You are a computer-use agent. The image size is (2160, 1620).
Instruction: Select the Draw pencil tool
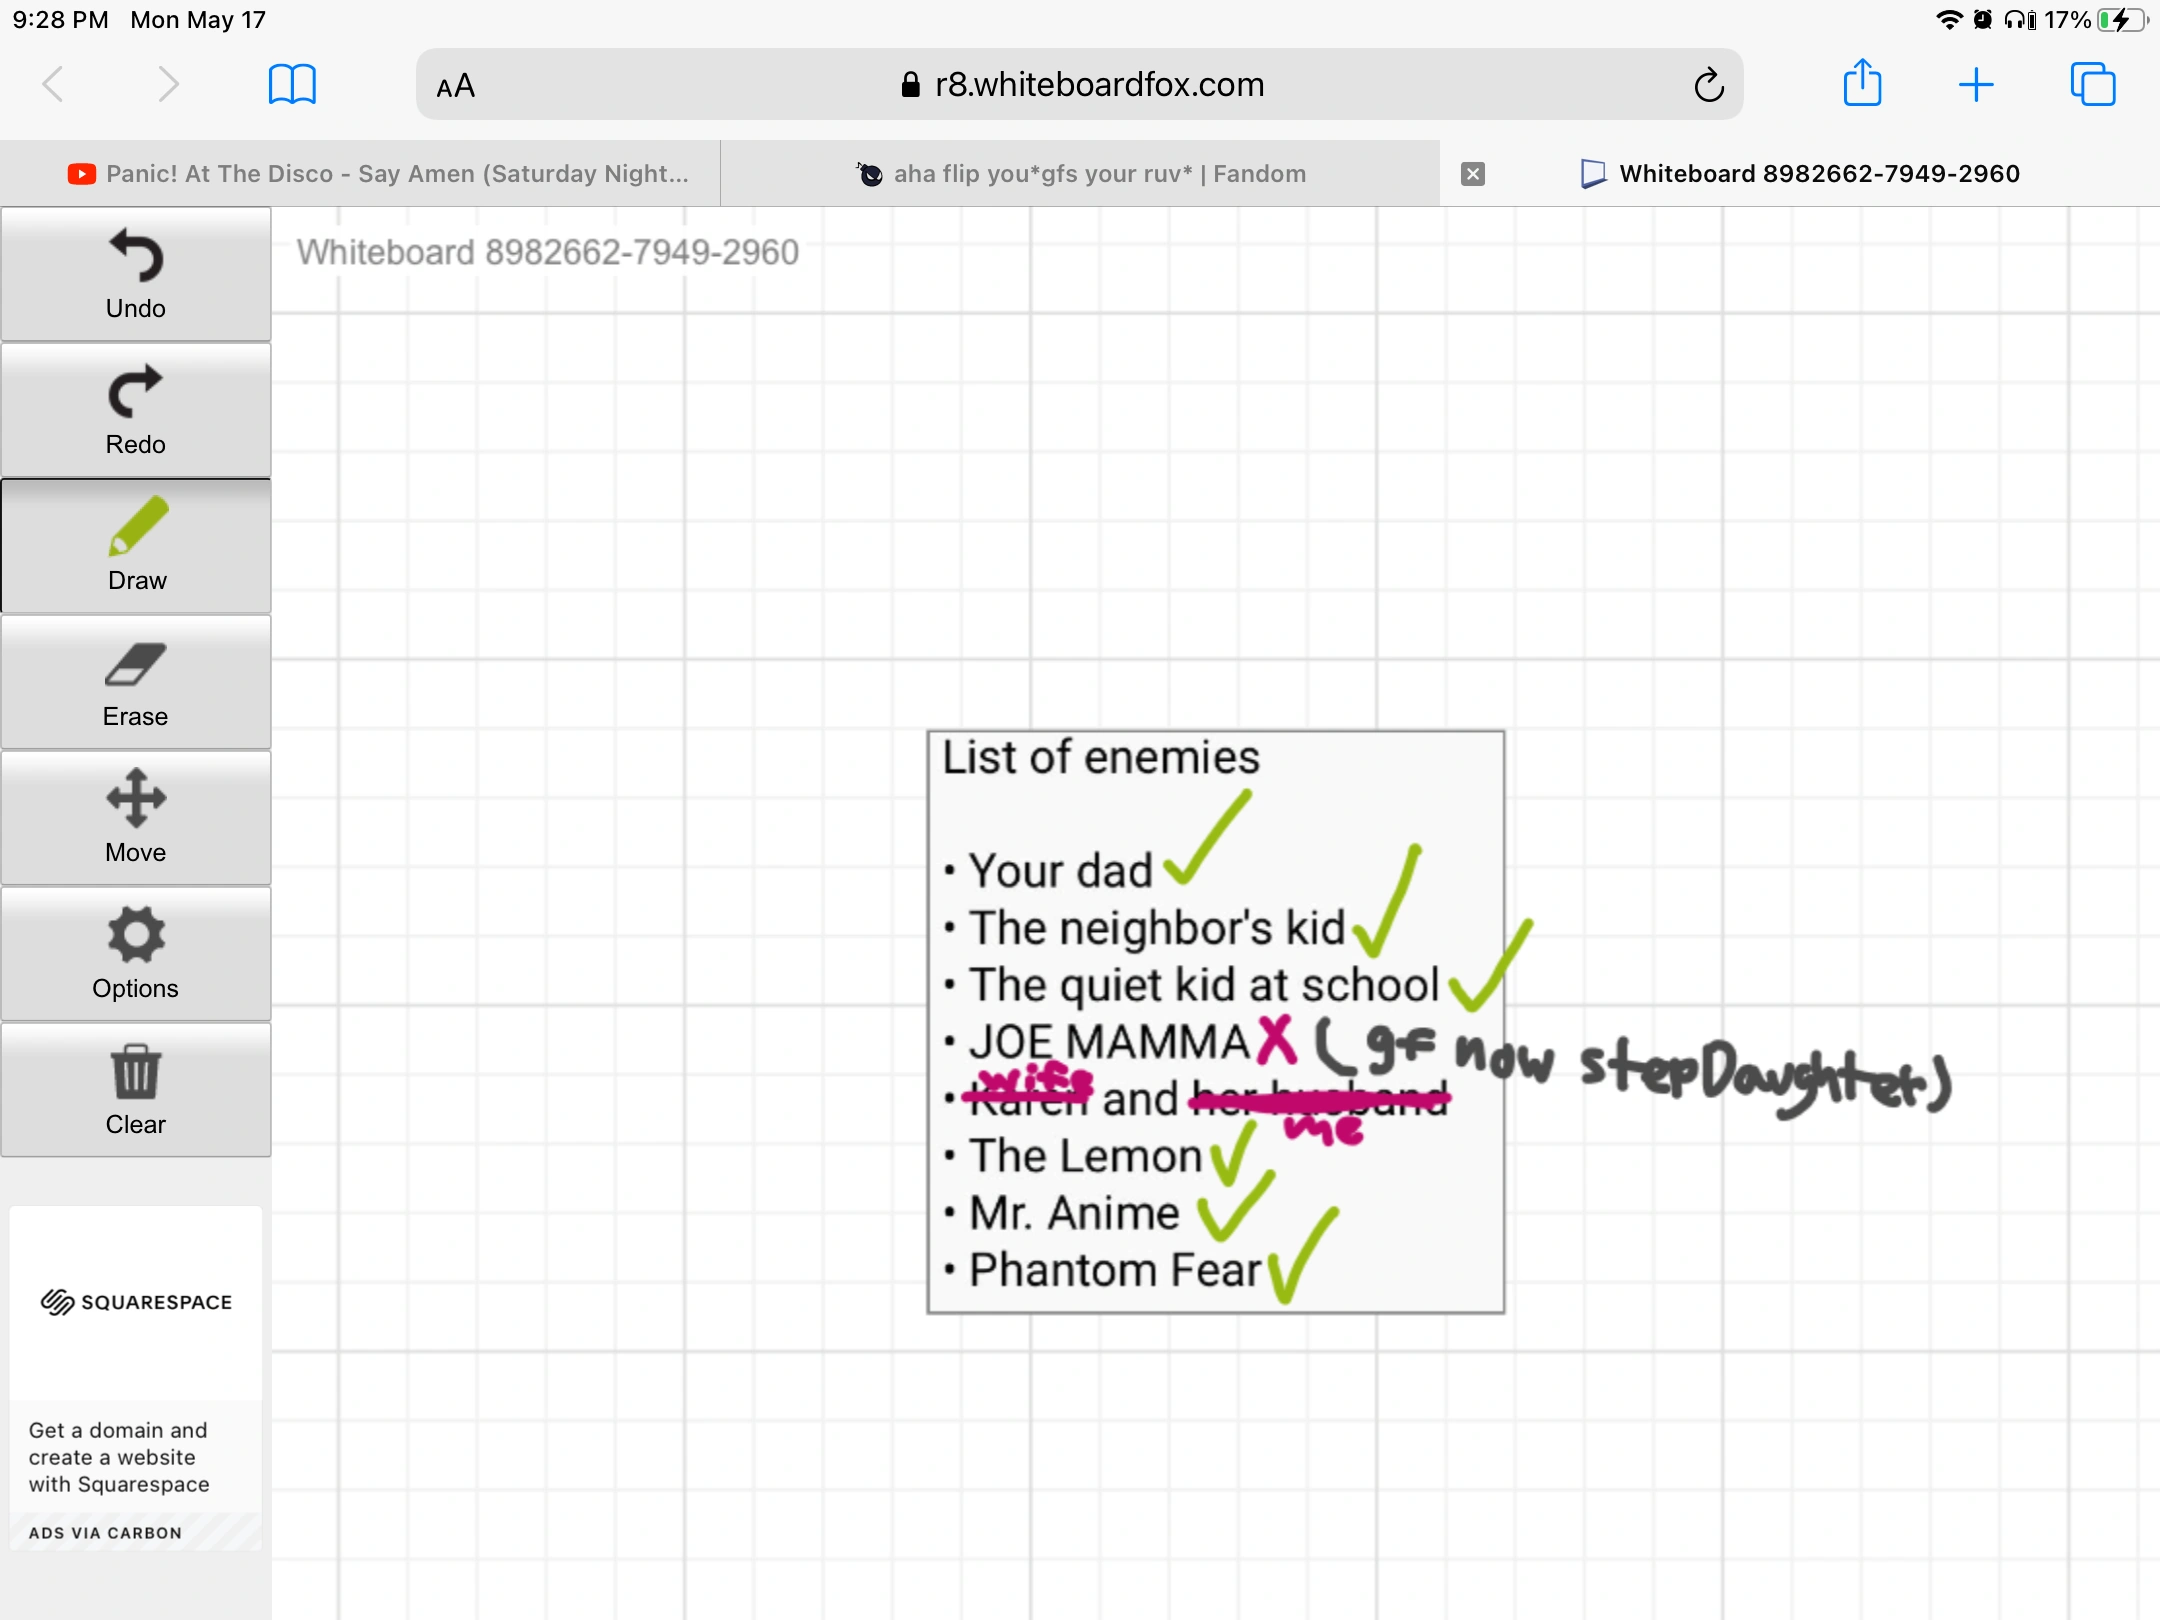tap(135, 547)
